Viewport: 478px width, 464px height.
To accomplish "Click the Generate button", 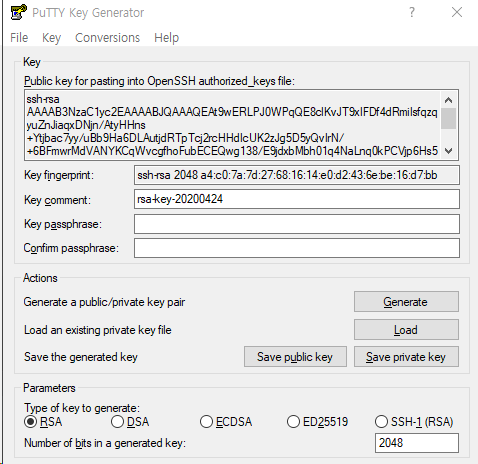I will pos(406,302).
